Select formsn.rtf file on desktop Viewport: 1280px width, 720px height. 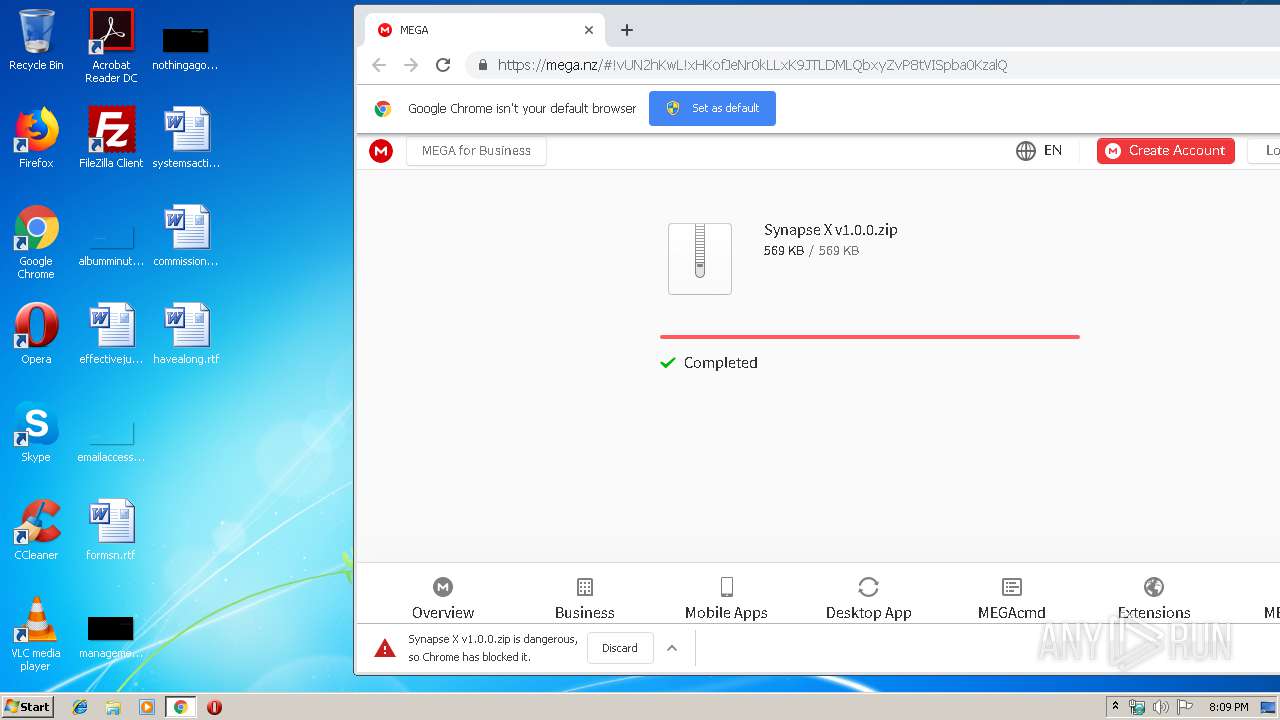pyautogui.click(x=111, y=530)
